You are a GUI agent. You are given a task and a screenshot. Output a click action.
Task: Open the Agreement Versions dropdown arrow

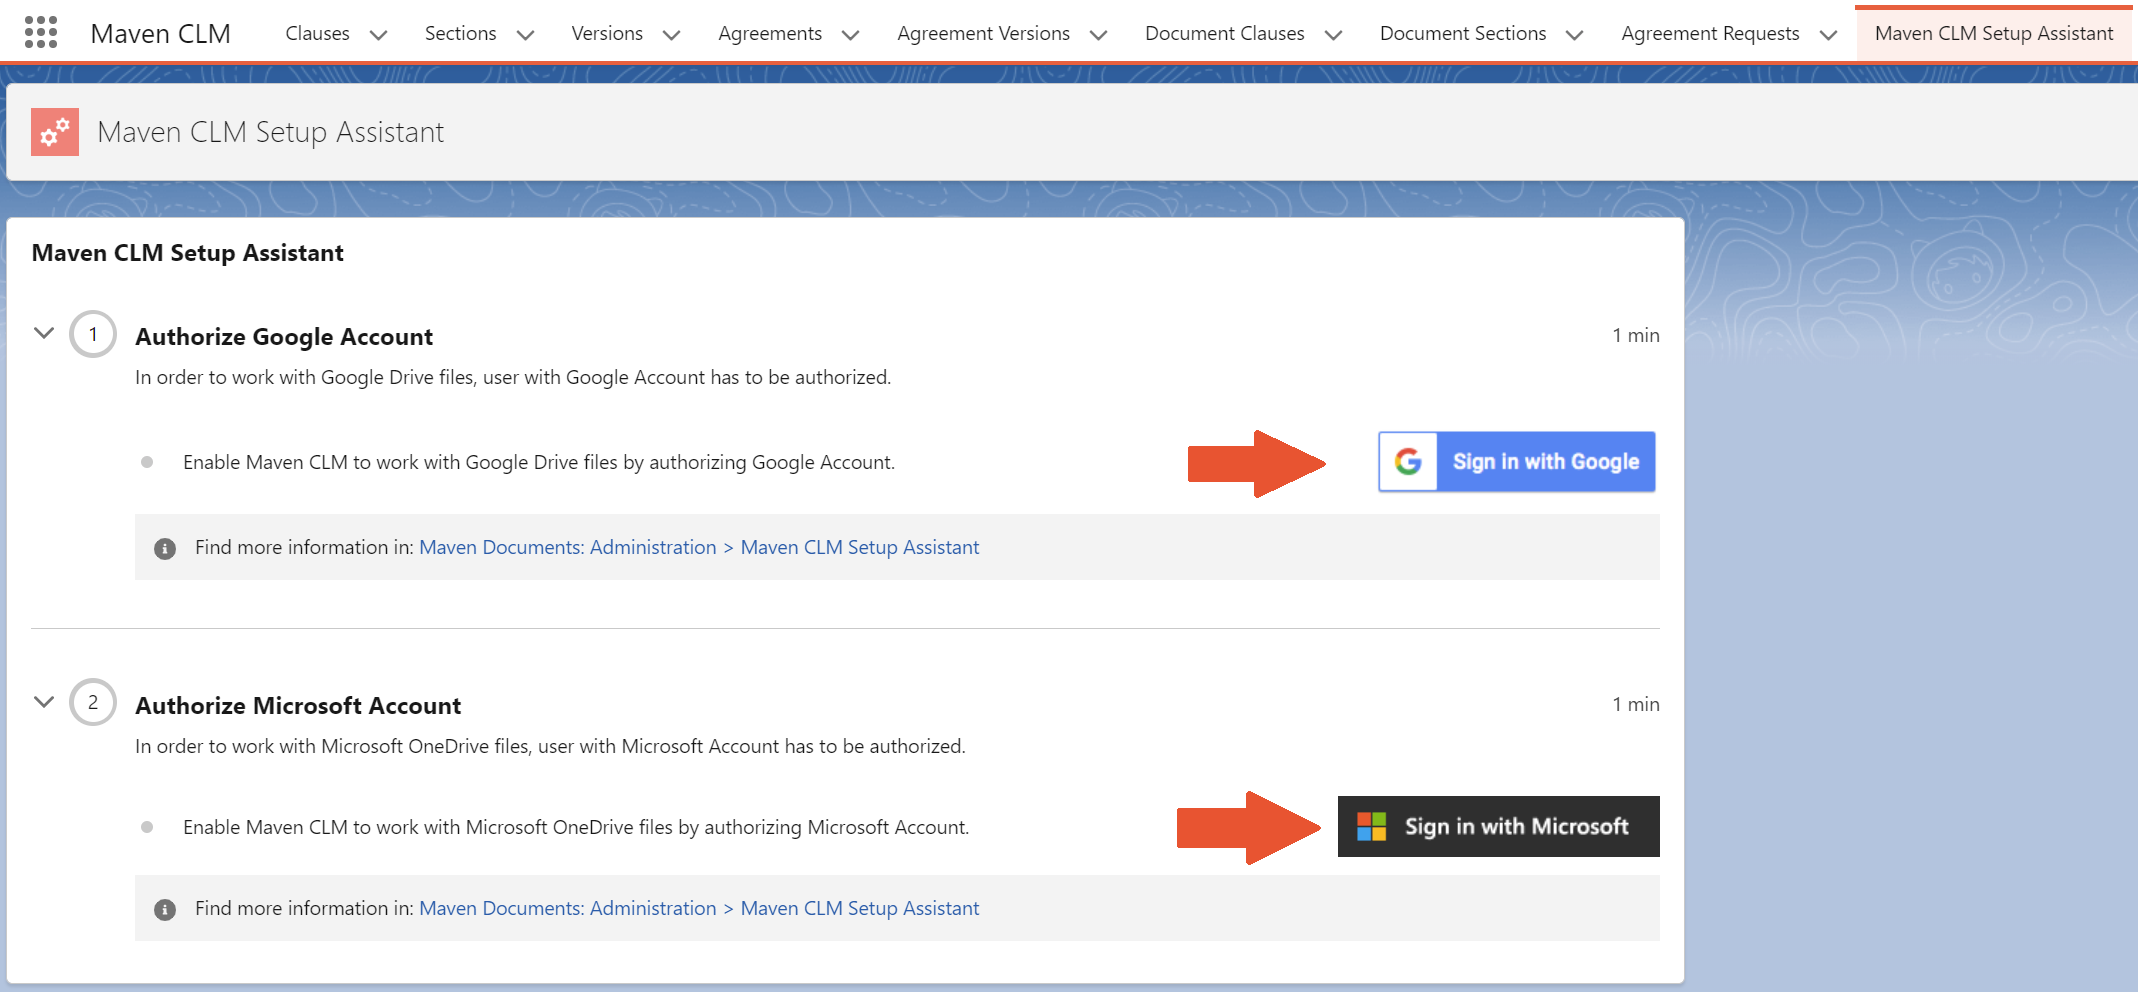coord(1098,35)
